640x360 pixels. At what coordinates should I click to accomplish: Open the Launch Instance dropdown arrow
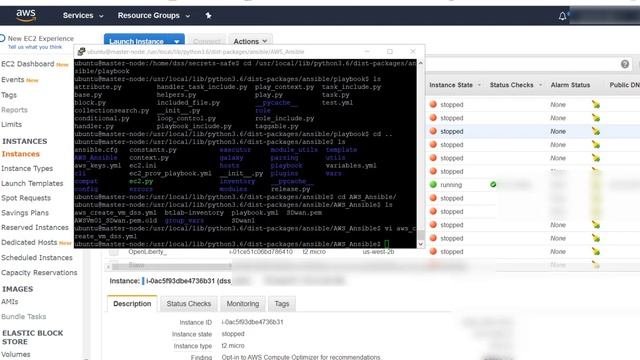point(177,41)
